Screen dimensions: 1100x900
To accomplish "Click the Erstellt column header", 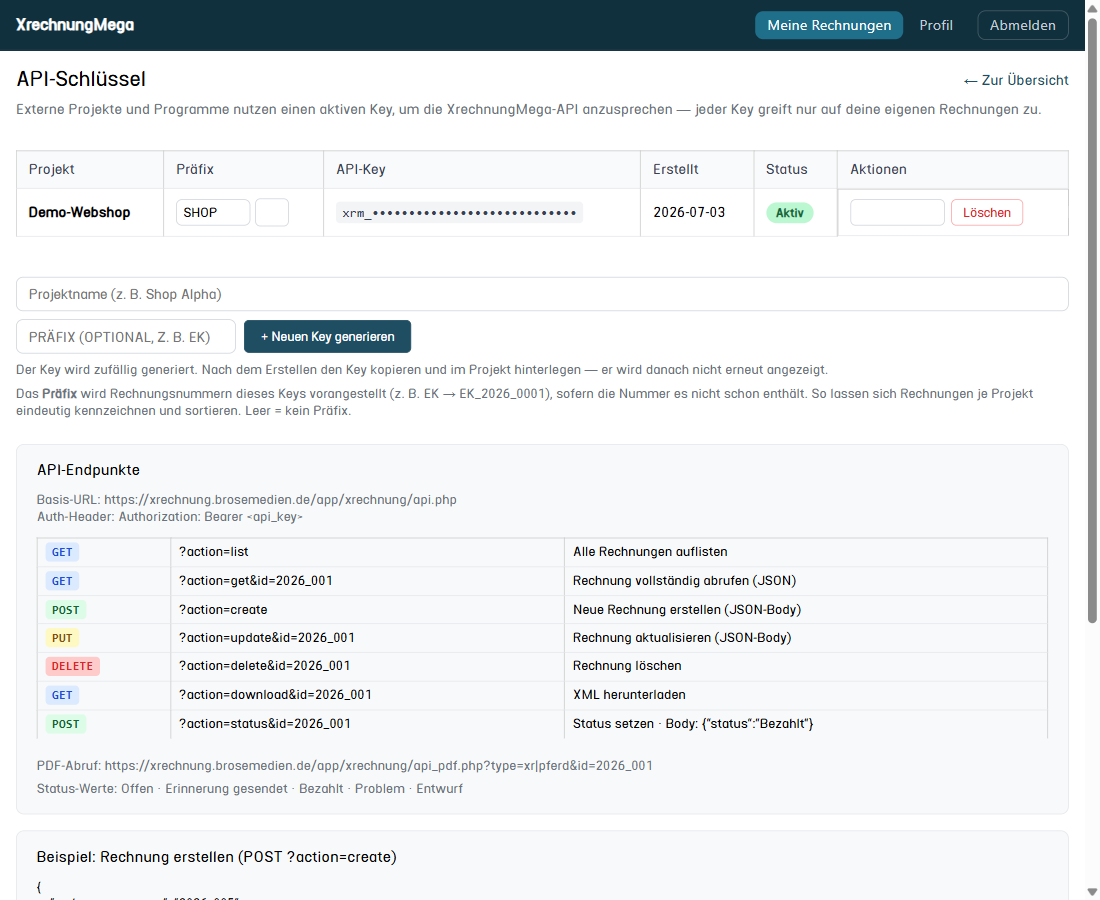I will click(x=676, y=169).
